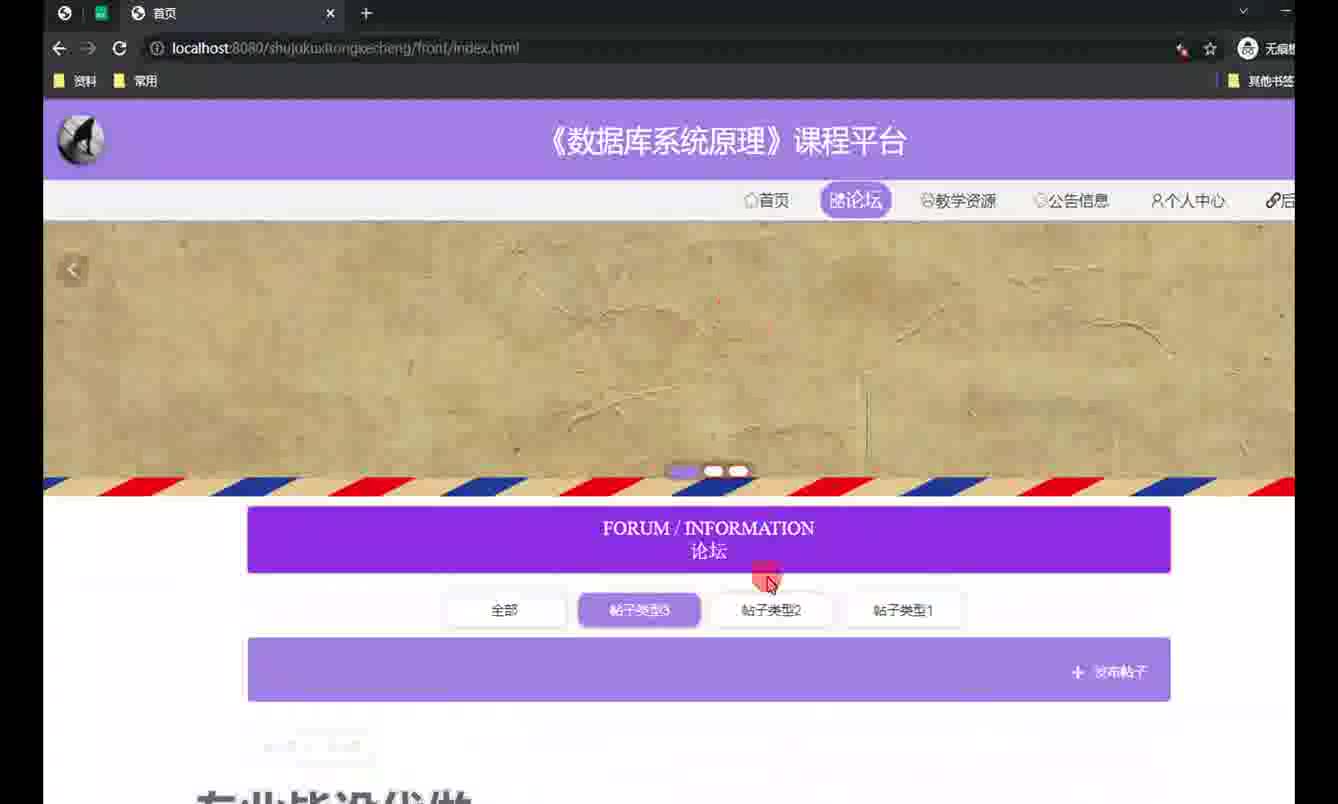The width and height of the screenshot is (1338, 804).
Task: Open the 常用 bookmarks folder
Action: pos(136,81)
